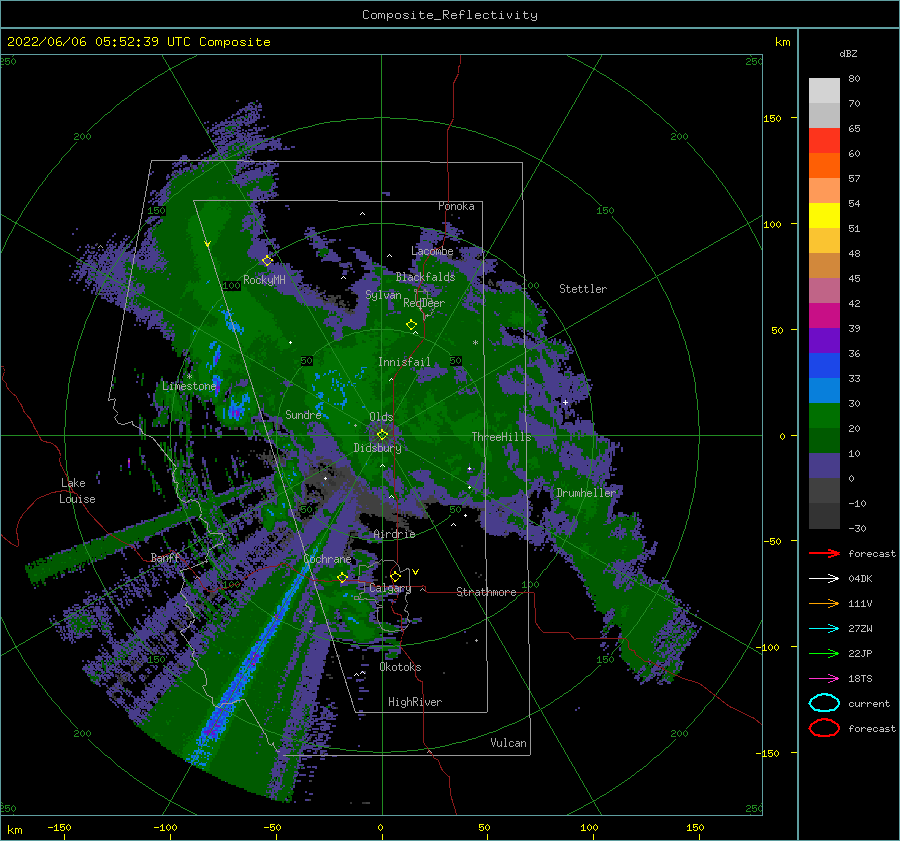This screenshot has width=900, height=841.
Task: Click the yellow diamond marker below RedDeer
Action: [411, 324]
